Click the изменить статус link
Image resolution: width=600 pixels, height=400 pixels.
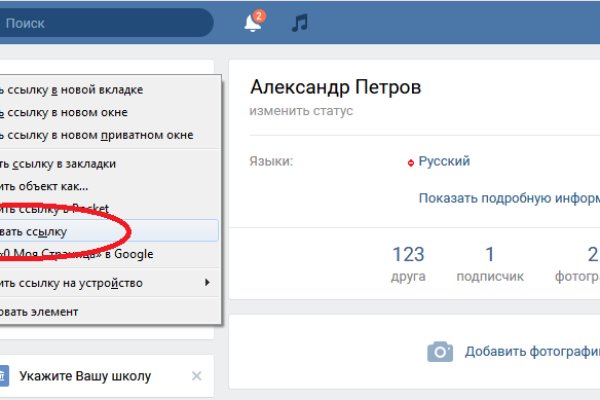pos(301,111)
